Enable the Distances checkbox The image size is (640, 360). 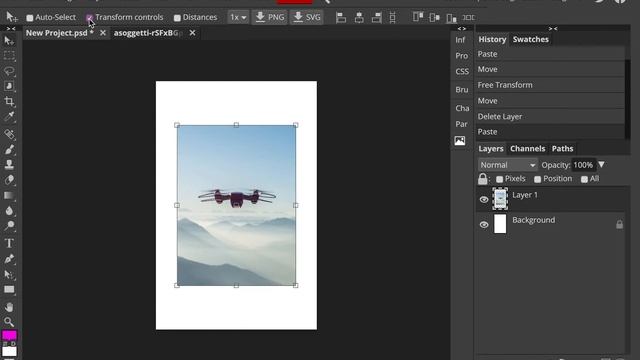[x=177, y=18]
